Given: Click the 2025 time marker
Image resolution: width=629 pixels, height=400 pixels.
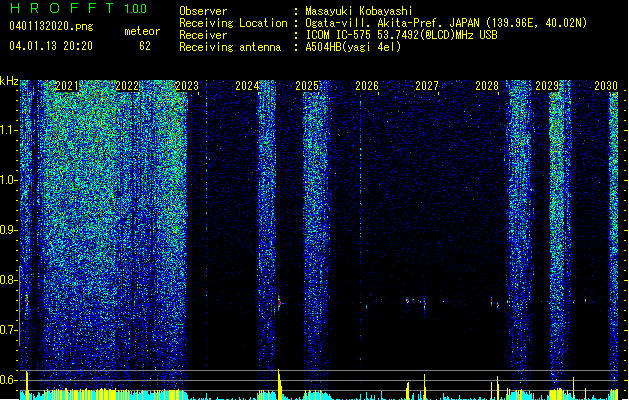Looking at the screenshot, I should click(307, 86).
